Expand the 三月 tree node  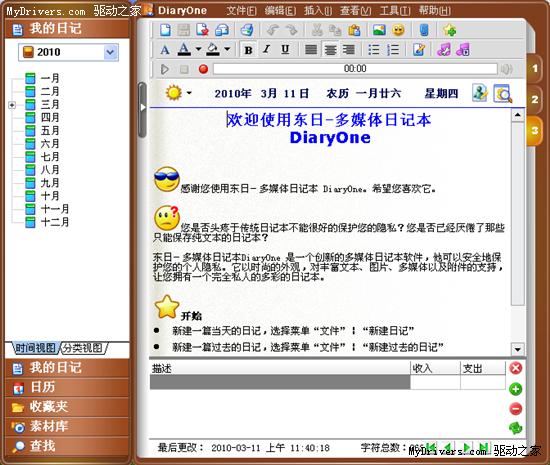[12, 105]
